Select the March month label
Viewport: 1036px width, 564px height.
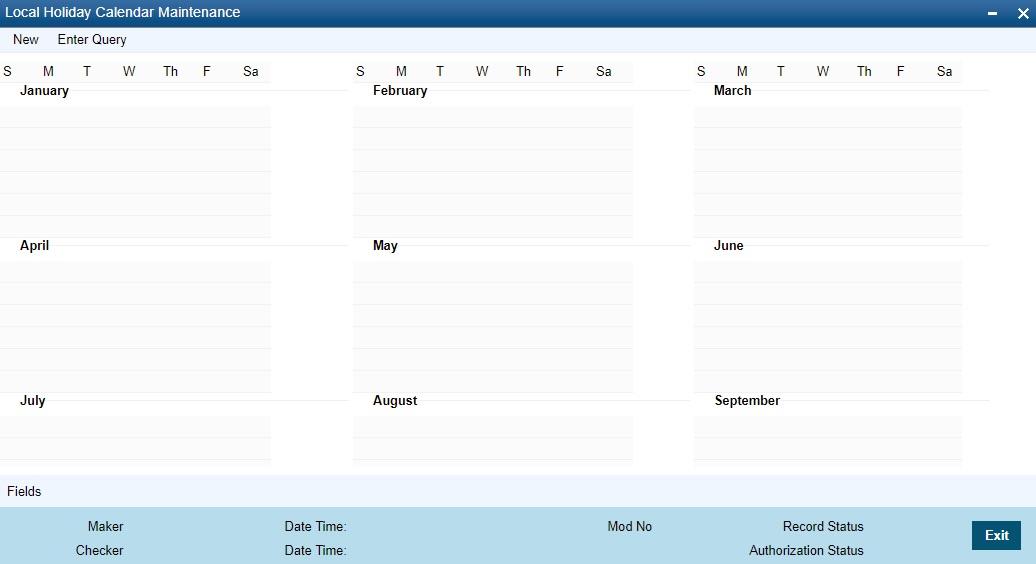point(732,90)
